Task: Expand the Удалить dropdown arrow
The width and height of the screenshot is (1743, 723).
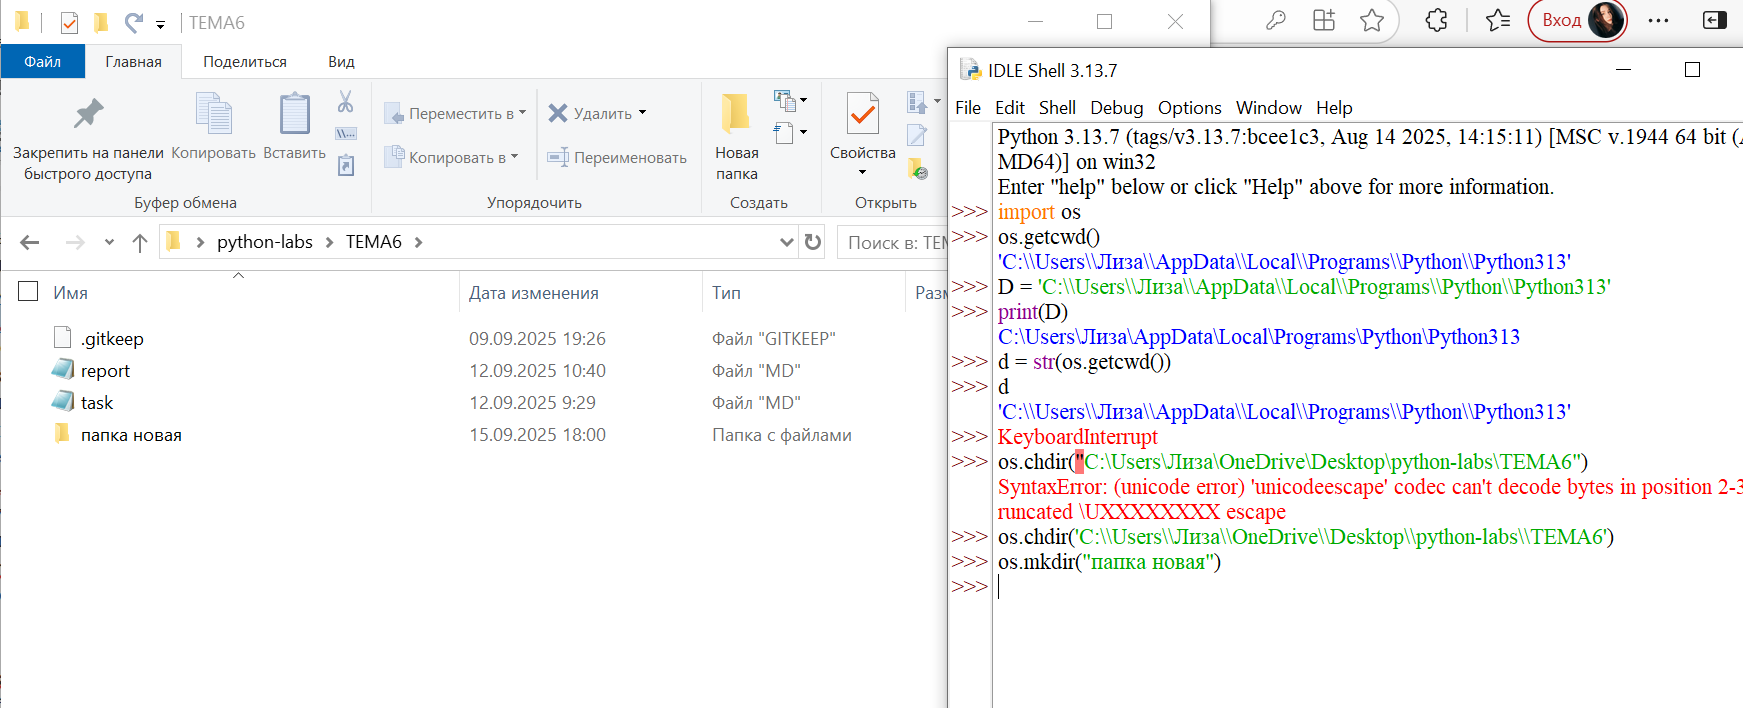Action: tap(642, 113)
